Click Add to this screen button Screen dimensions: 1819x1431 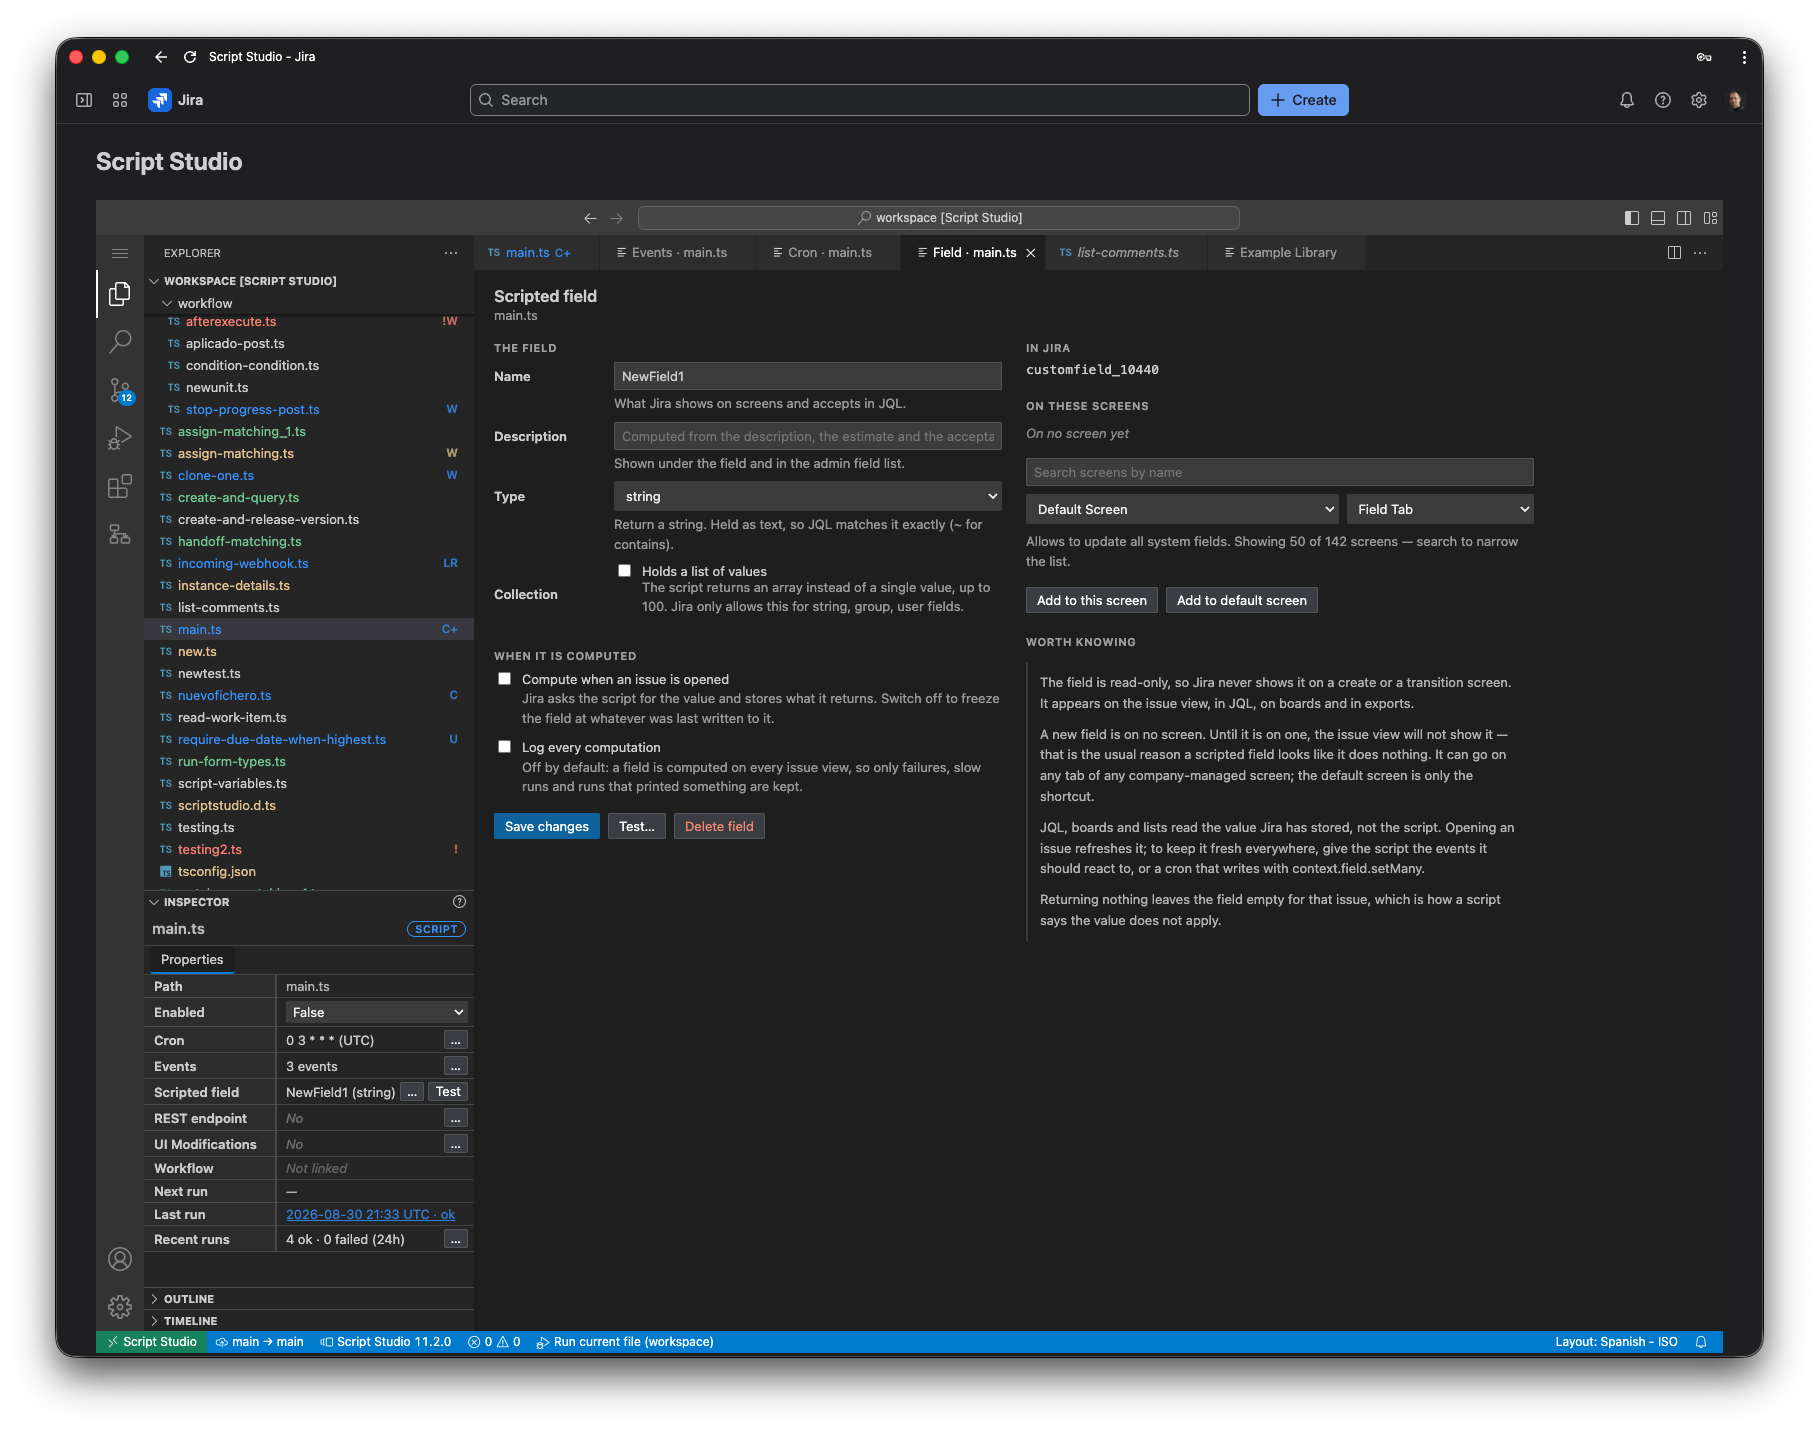coord(1092,600)
